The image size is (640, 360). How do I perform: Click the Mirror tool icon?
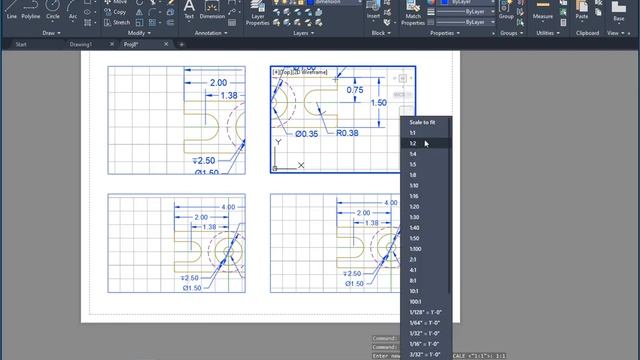tap(139, 12)
